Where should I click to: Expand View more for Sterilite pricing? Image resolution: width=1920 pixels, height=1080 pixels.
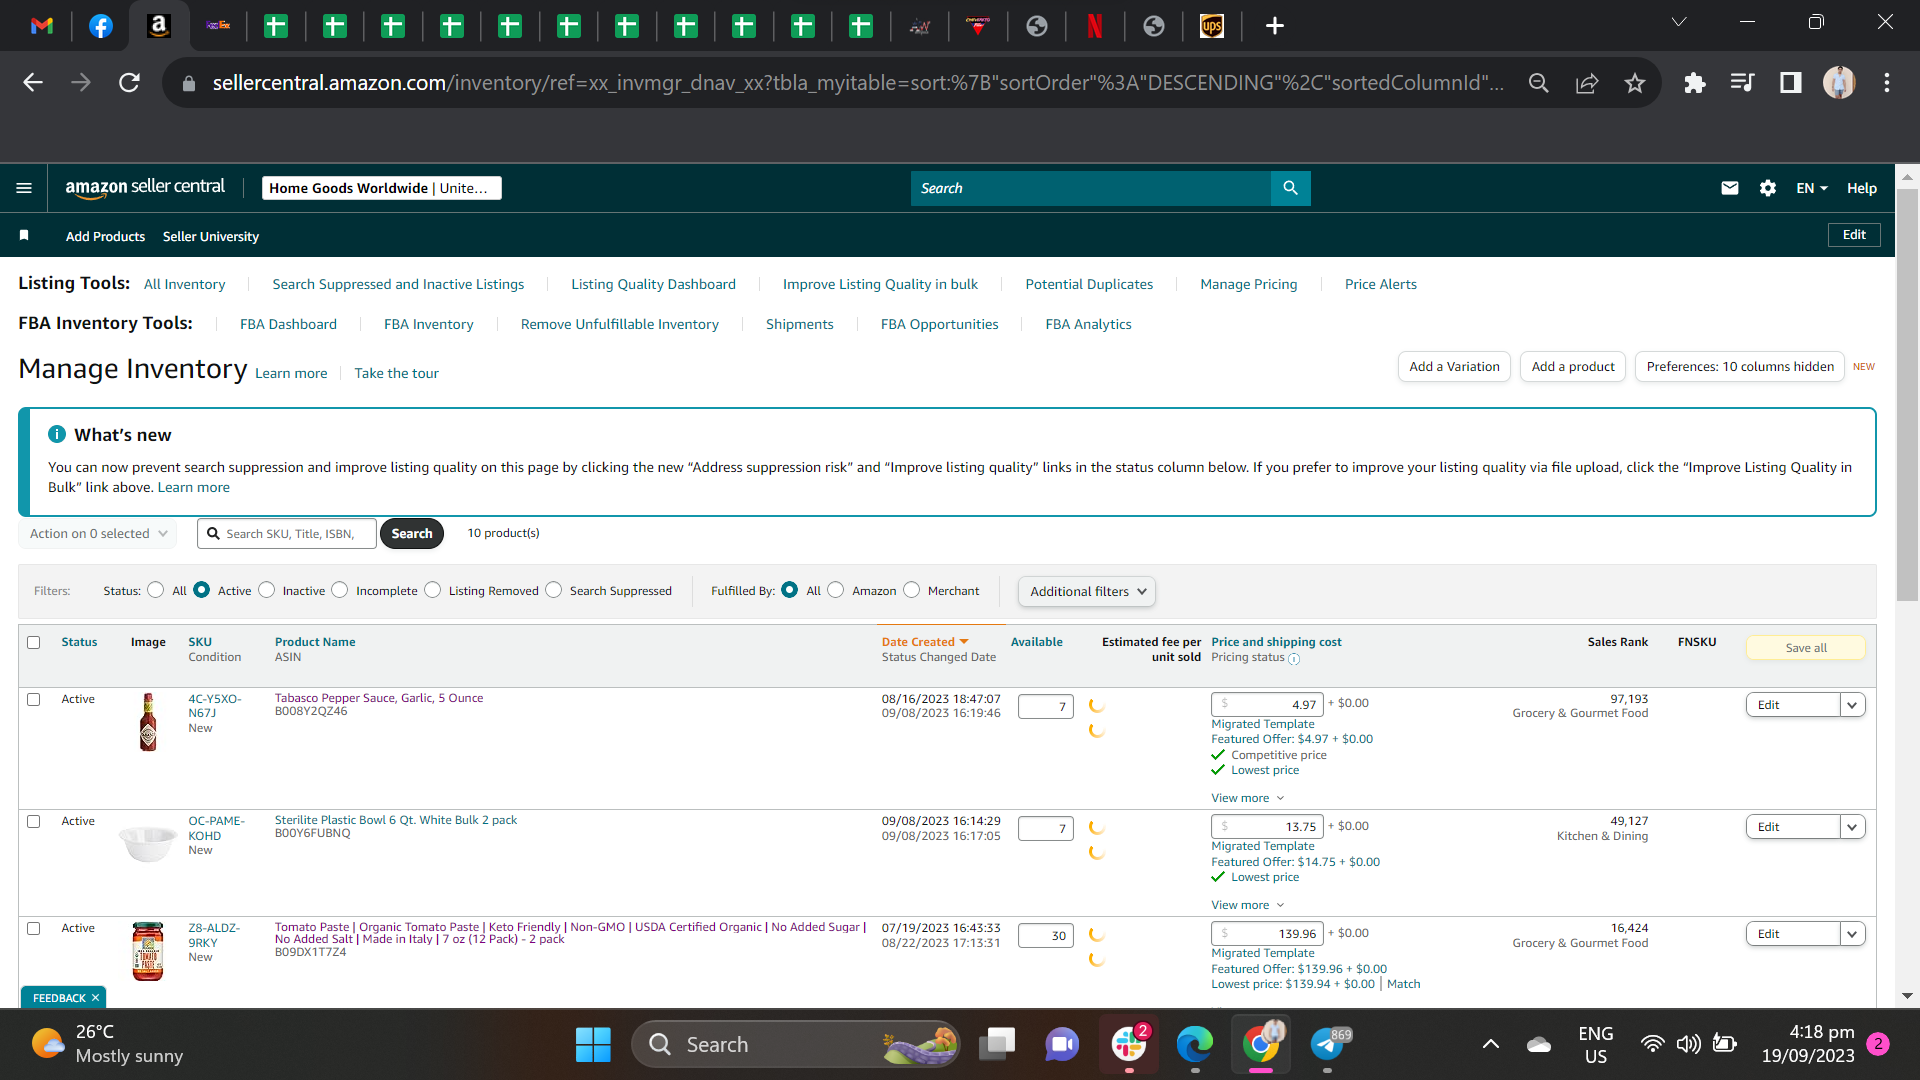pyautogui.click(x=1247, y=905)
